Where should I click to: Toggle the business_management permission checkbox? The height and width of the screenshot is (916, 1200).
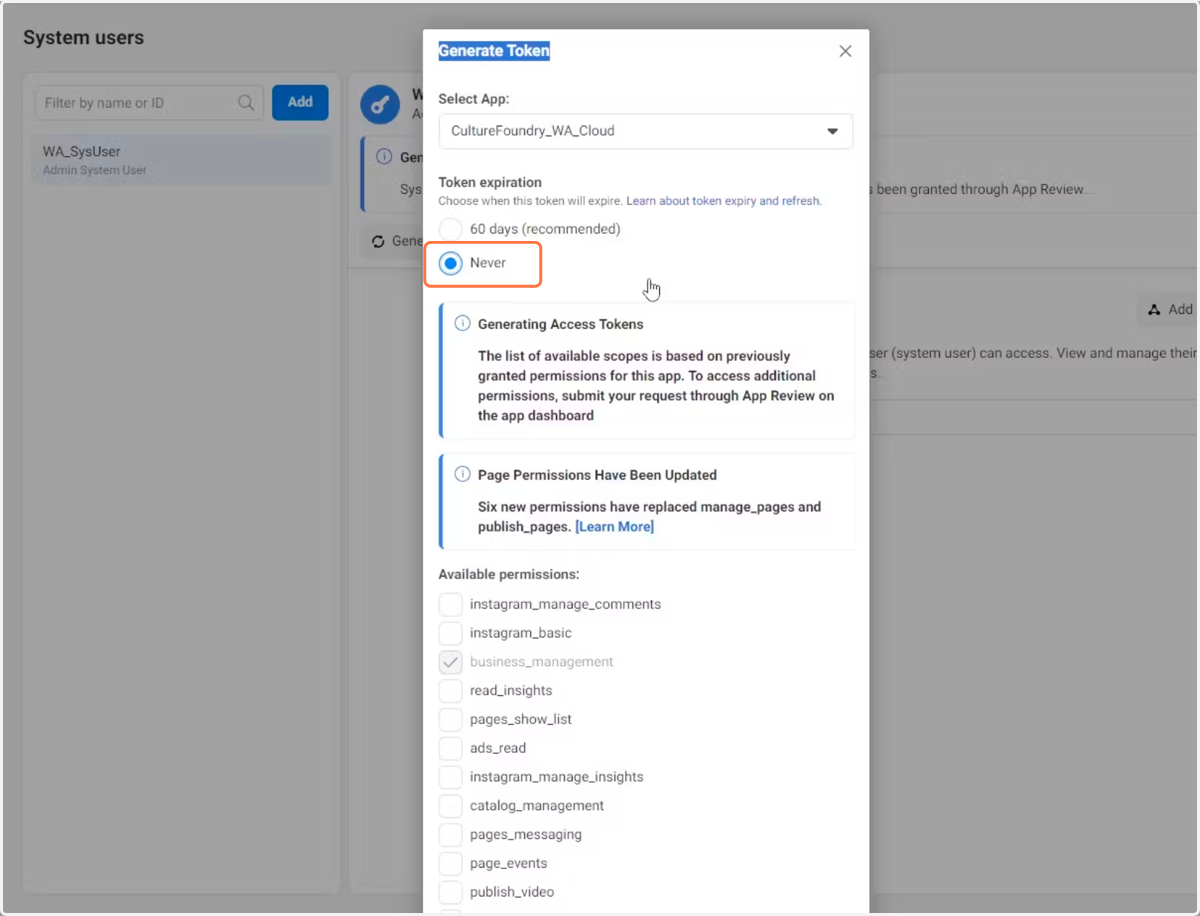point(451,662)
